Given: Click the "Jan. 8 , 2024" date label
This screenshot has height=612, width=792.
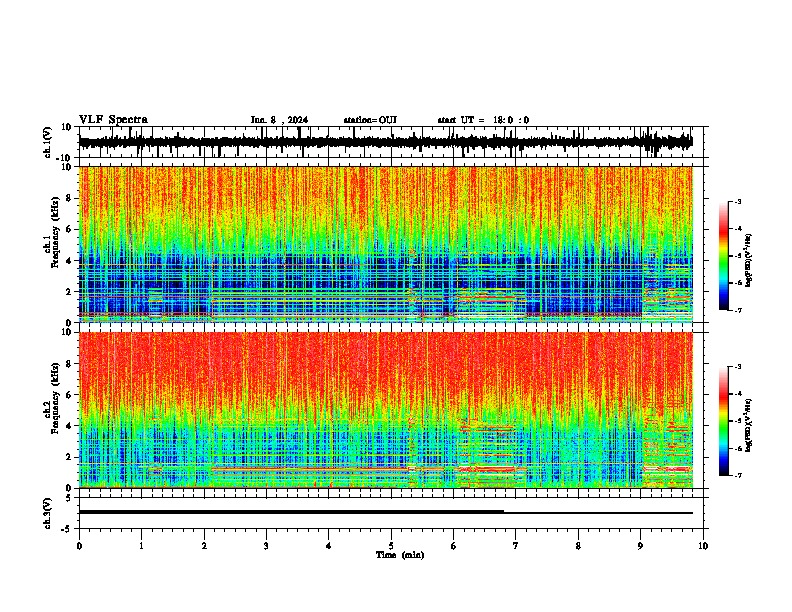Looking at the screenshot, I should (279, 120).
